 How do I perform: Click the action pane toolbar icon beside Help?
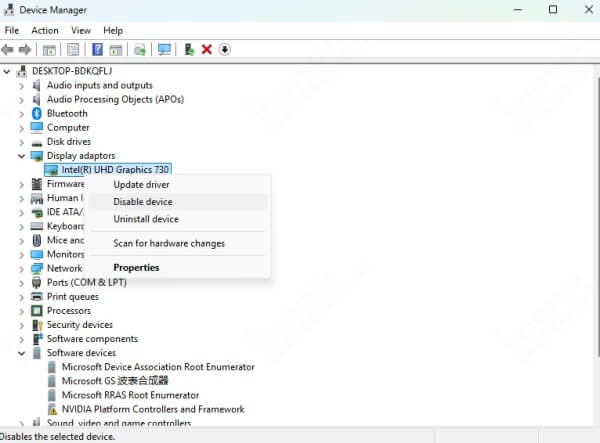tap(116, 49)
